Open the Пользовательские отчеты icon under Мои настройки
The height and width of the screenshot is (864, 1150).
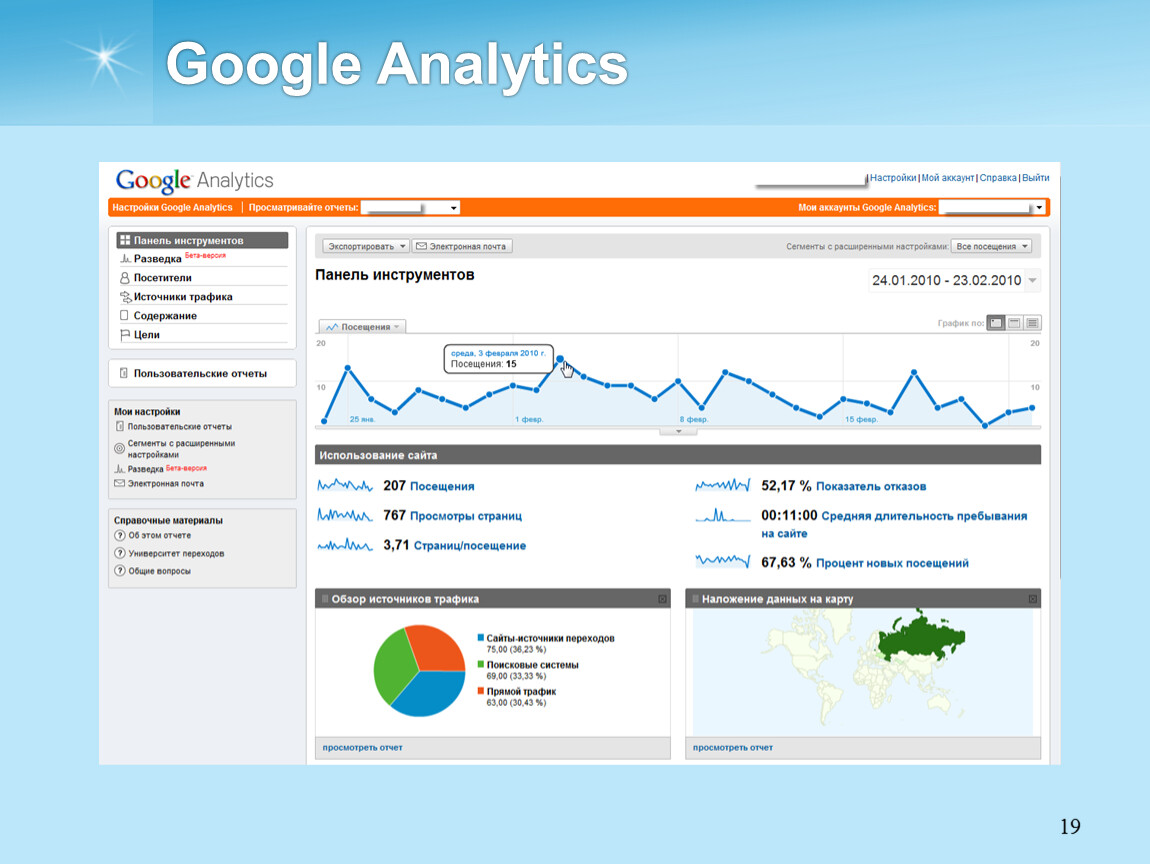[120, 426]
